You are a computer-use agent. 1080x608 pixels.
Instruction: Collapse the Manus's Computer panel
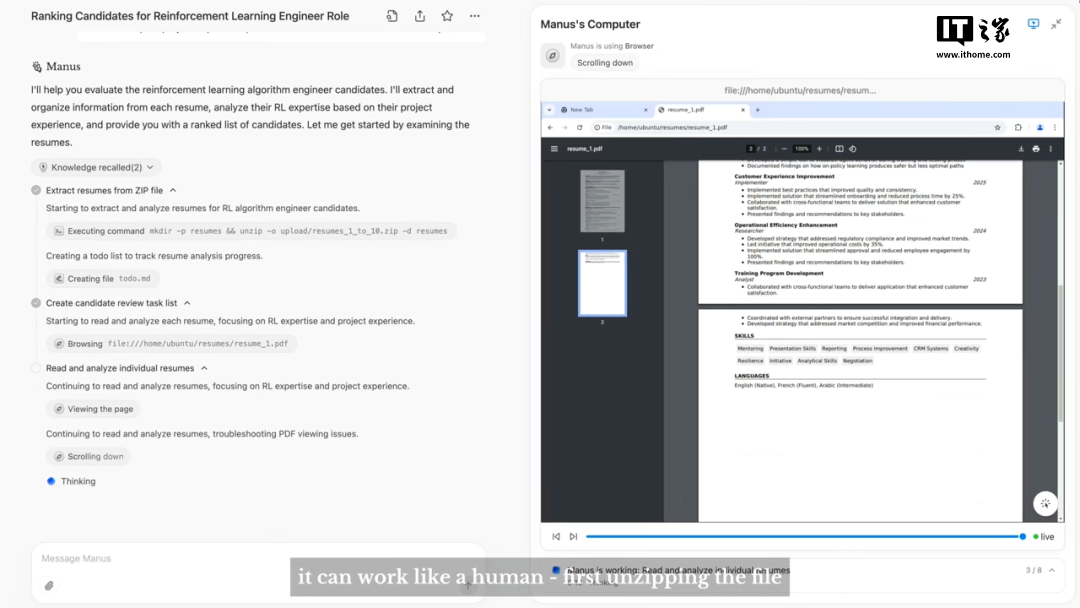coord(1056,24)
